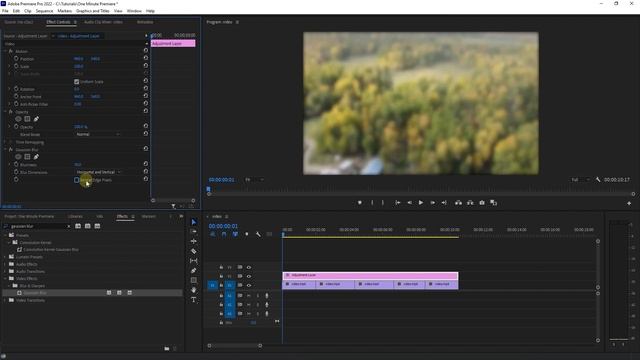
Task: Toggle Repeat Edge Pixels checkbox
Action: tap(76, 180)
